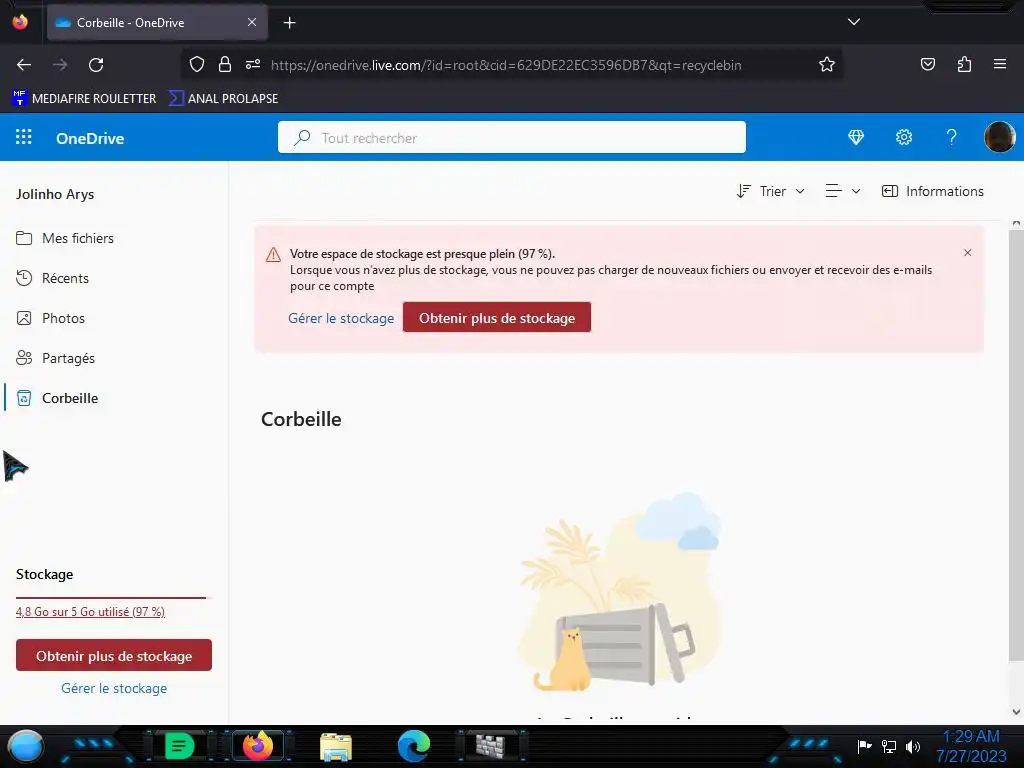Open the green notes taskbar app
The width and height of the screenshot is (1024, 768).
[x=179, y=746]
